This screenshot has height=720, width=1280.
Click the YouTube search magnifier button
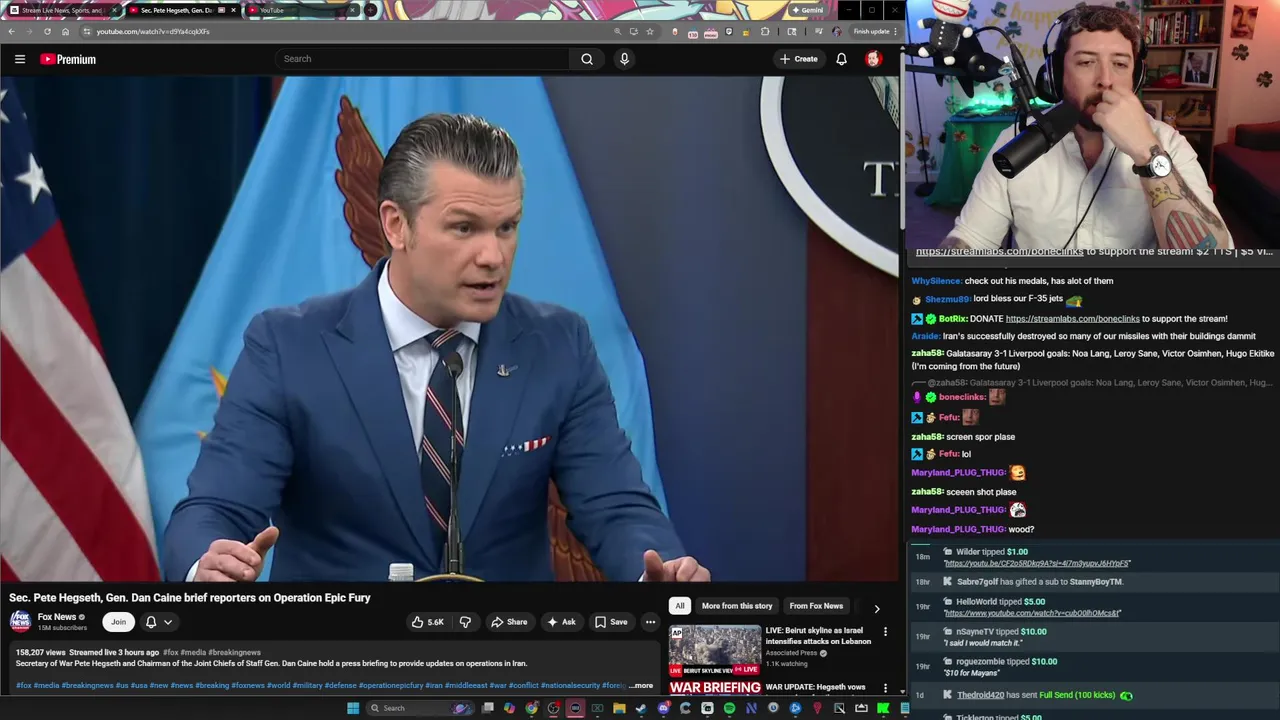coord(587,59)
